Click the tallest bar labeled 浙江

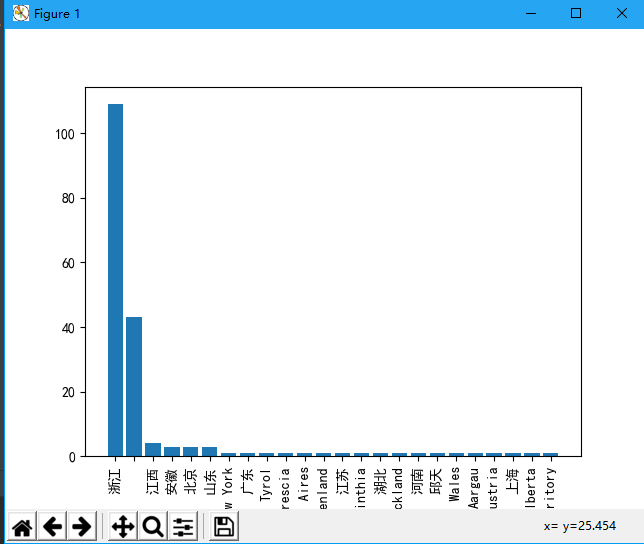pos(115,280)
